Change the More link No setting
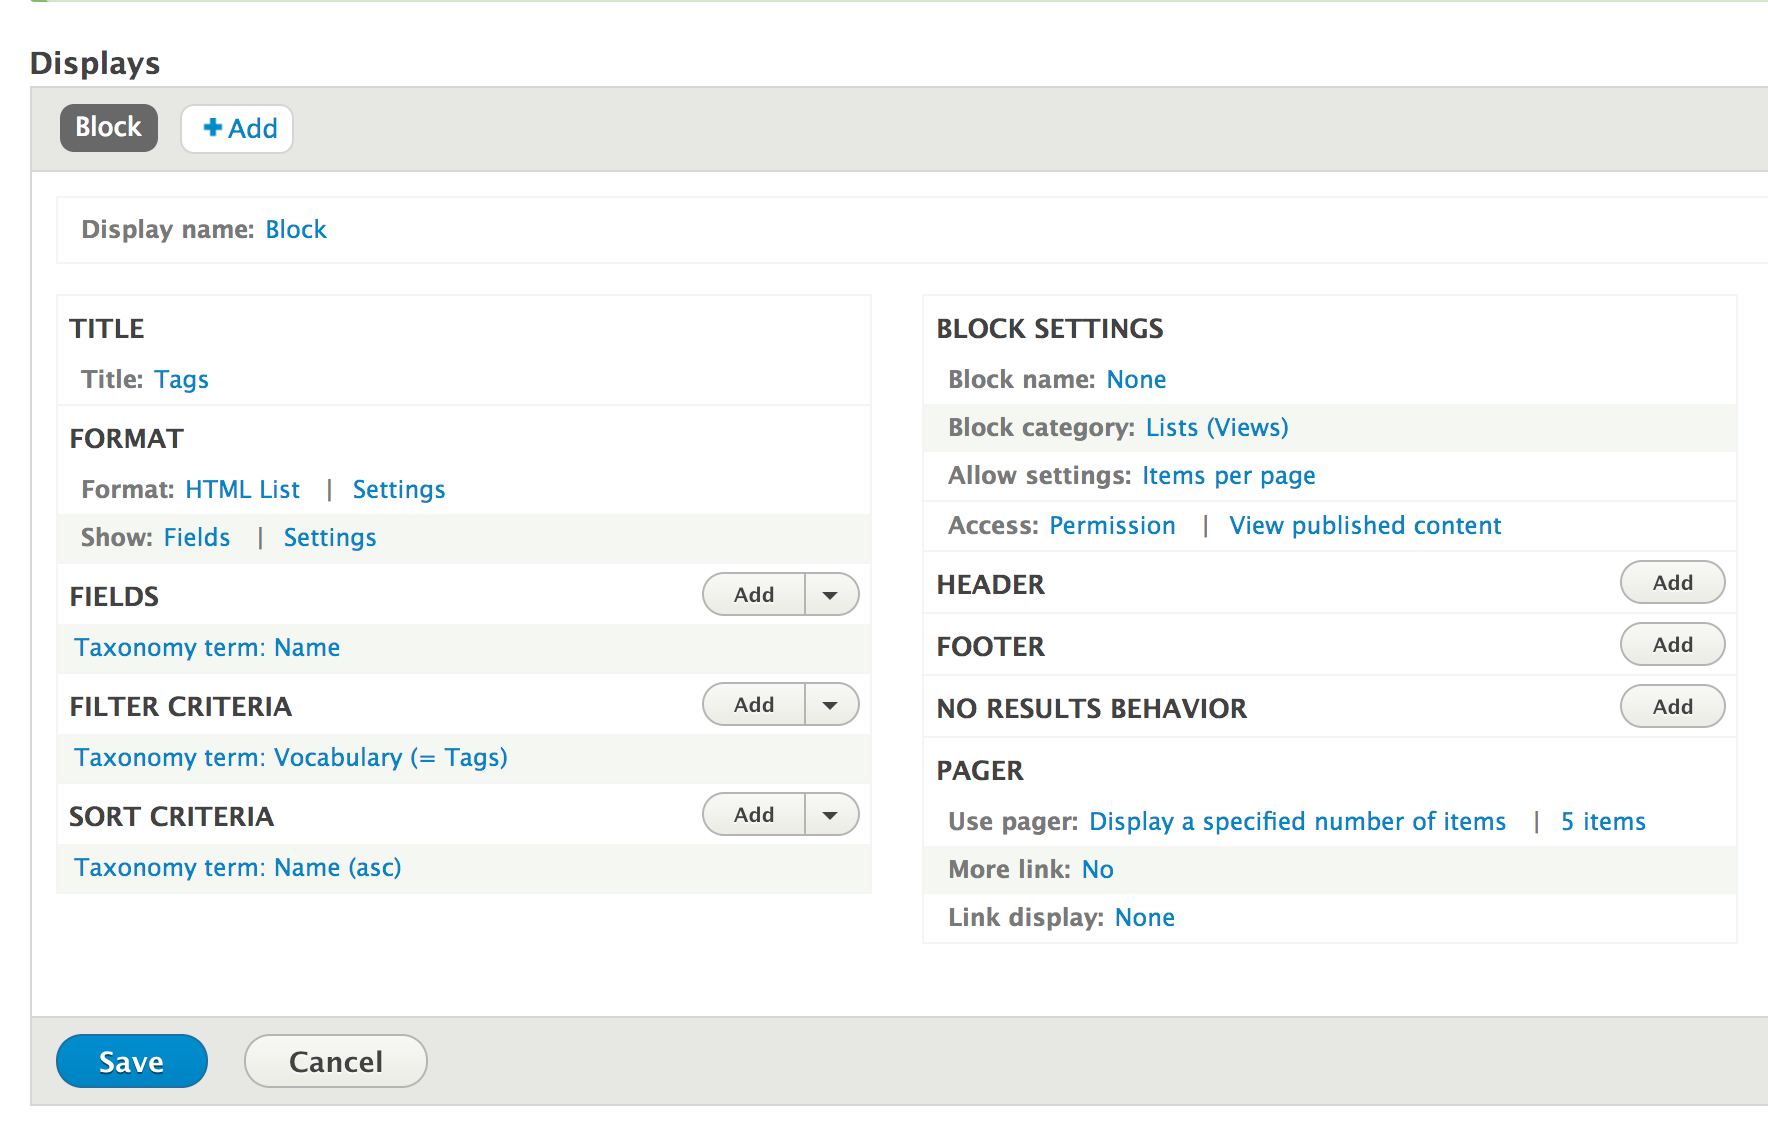This screenshot has height=1146, width=1768. tap(1097, 869)
